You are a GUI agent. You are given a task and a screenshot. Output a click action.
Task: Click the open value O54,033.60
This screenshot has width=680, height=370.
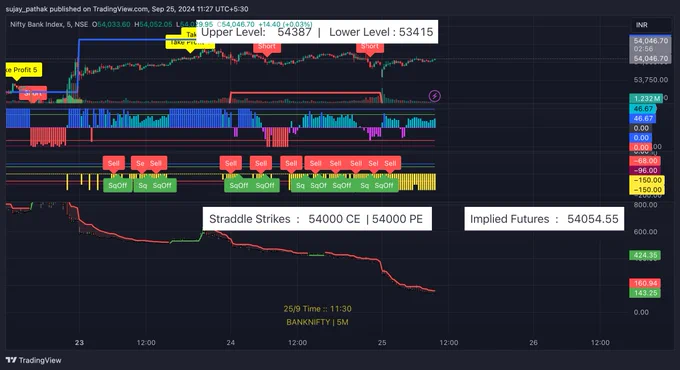(x=111, y=24)
